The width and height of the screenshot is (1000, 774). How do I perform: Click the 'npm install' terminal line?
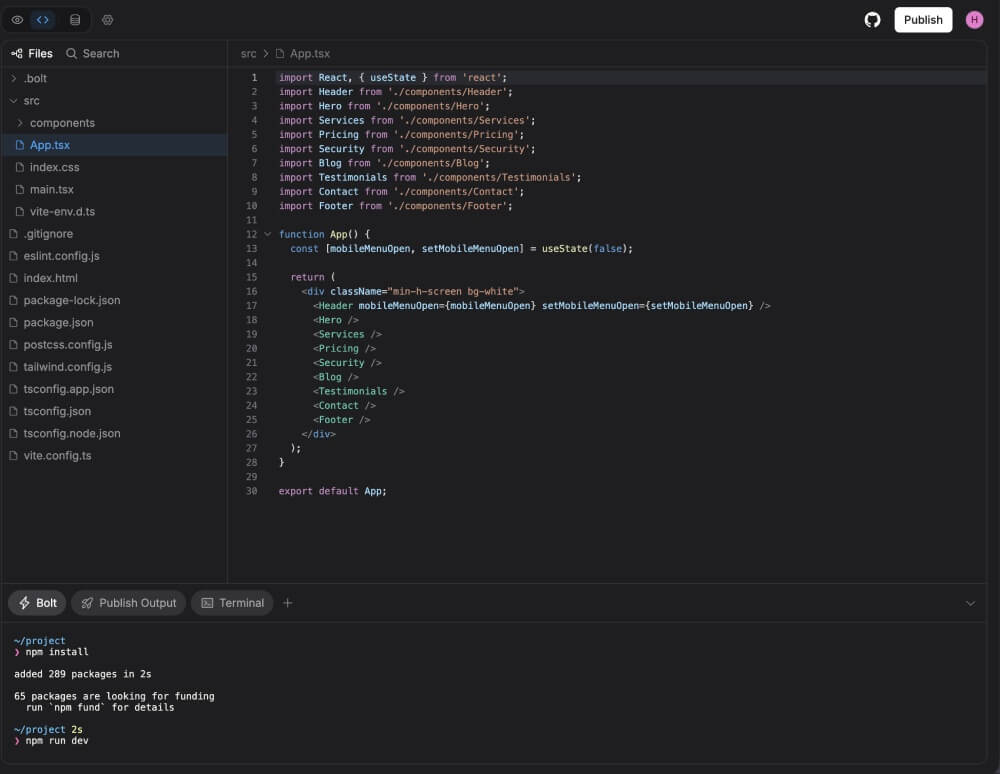(x=57, y=652)
